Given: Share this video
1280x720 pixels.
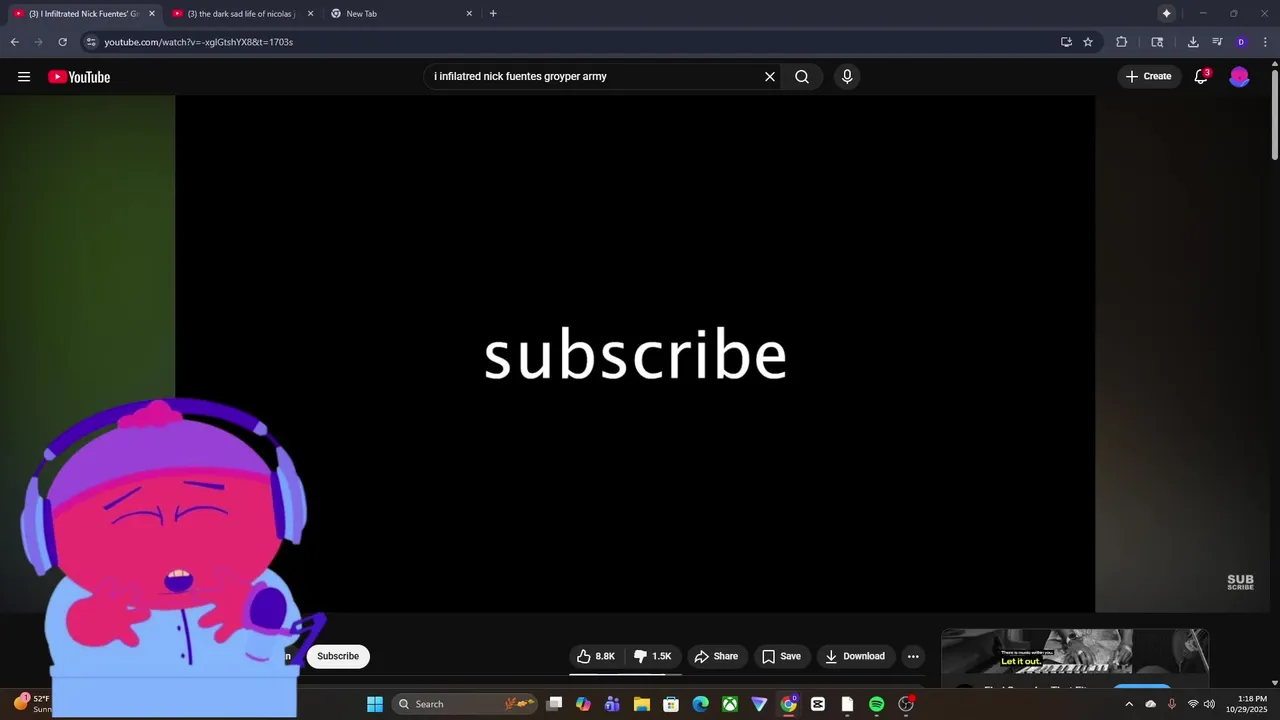Looking at the screenshot, I should point(716,656).
